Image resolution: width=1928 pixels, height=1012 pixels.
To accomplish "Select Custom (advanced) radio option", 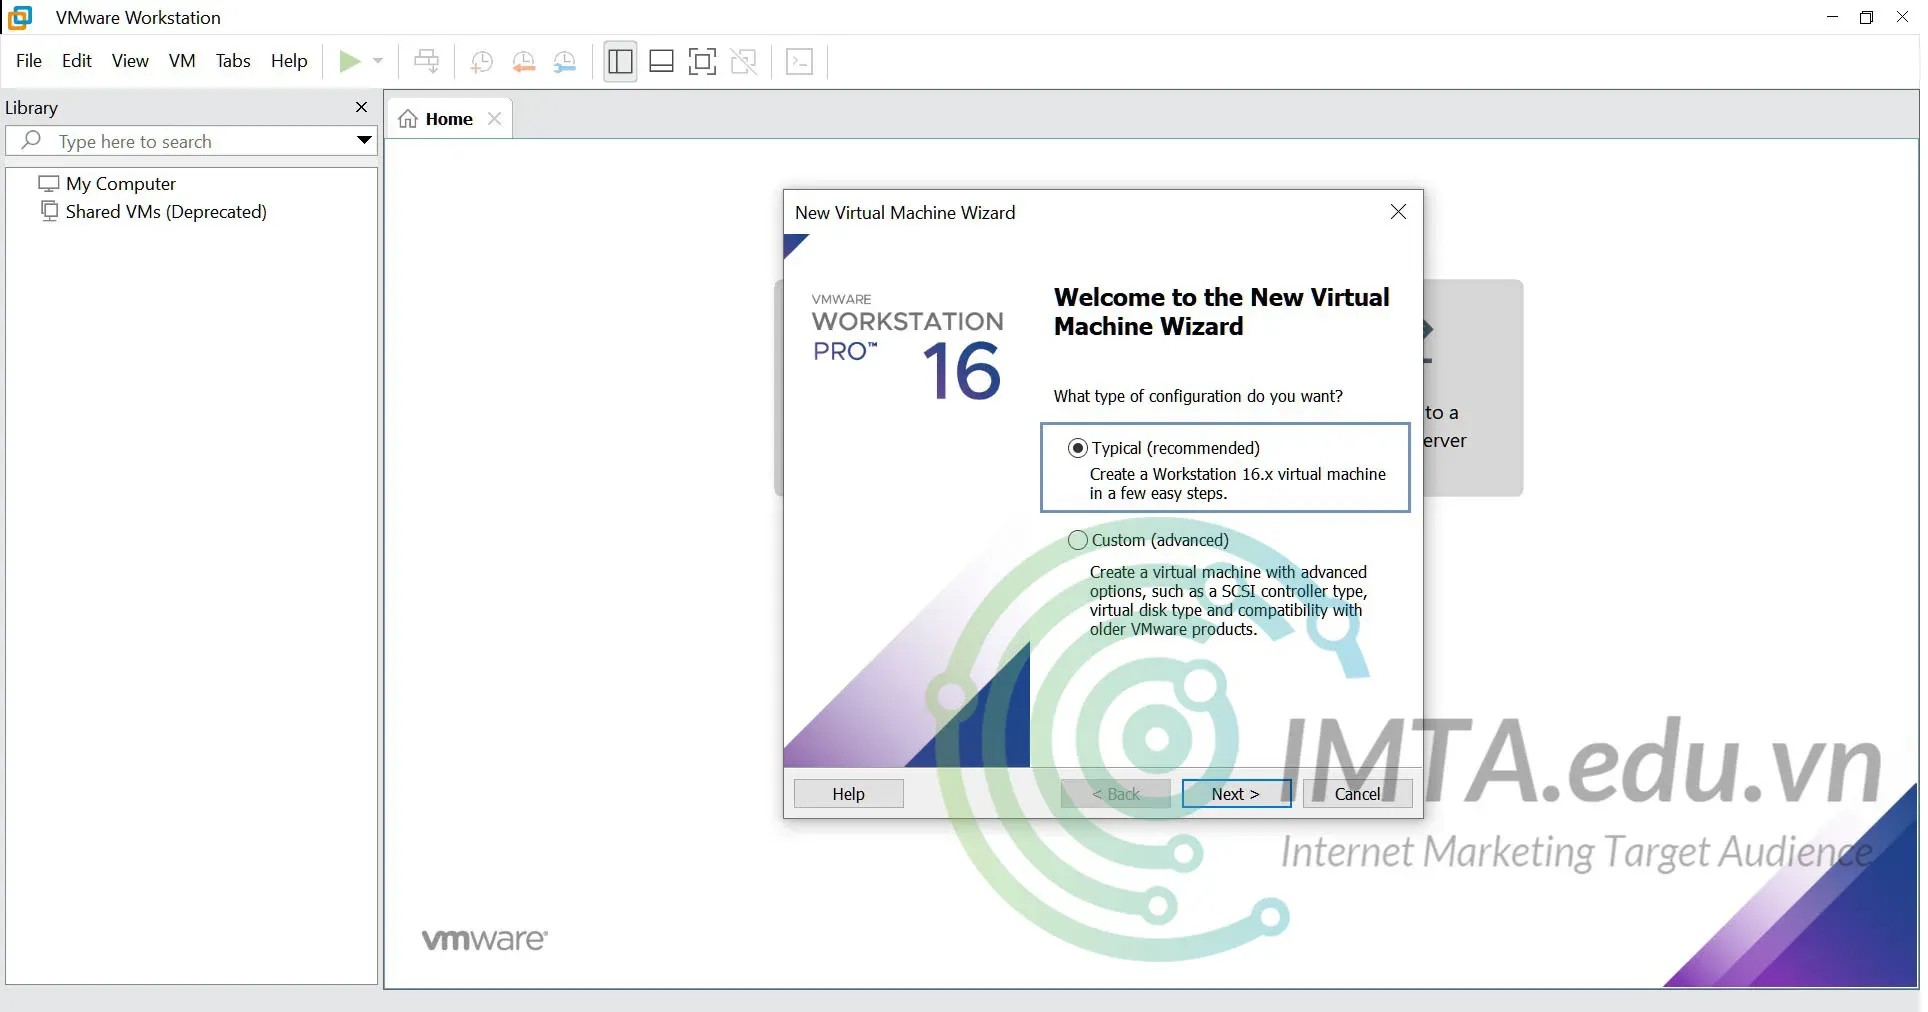I will tap(1078, 540).
